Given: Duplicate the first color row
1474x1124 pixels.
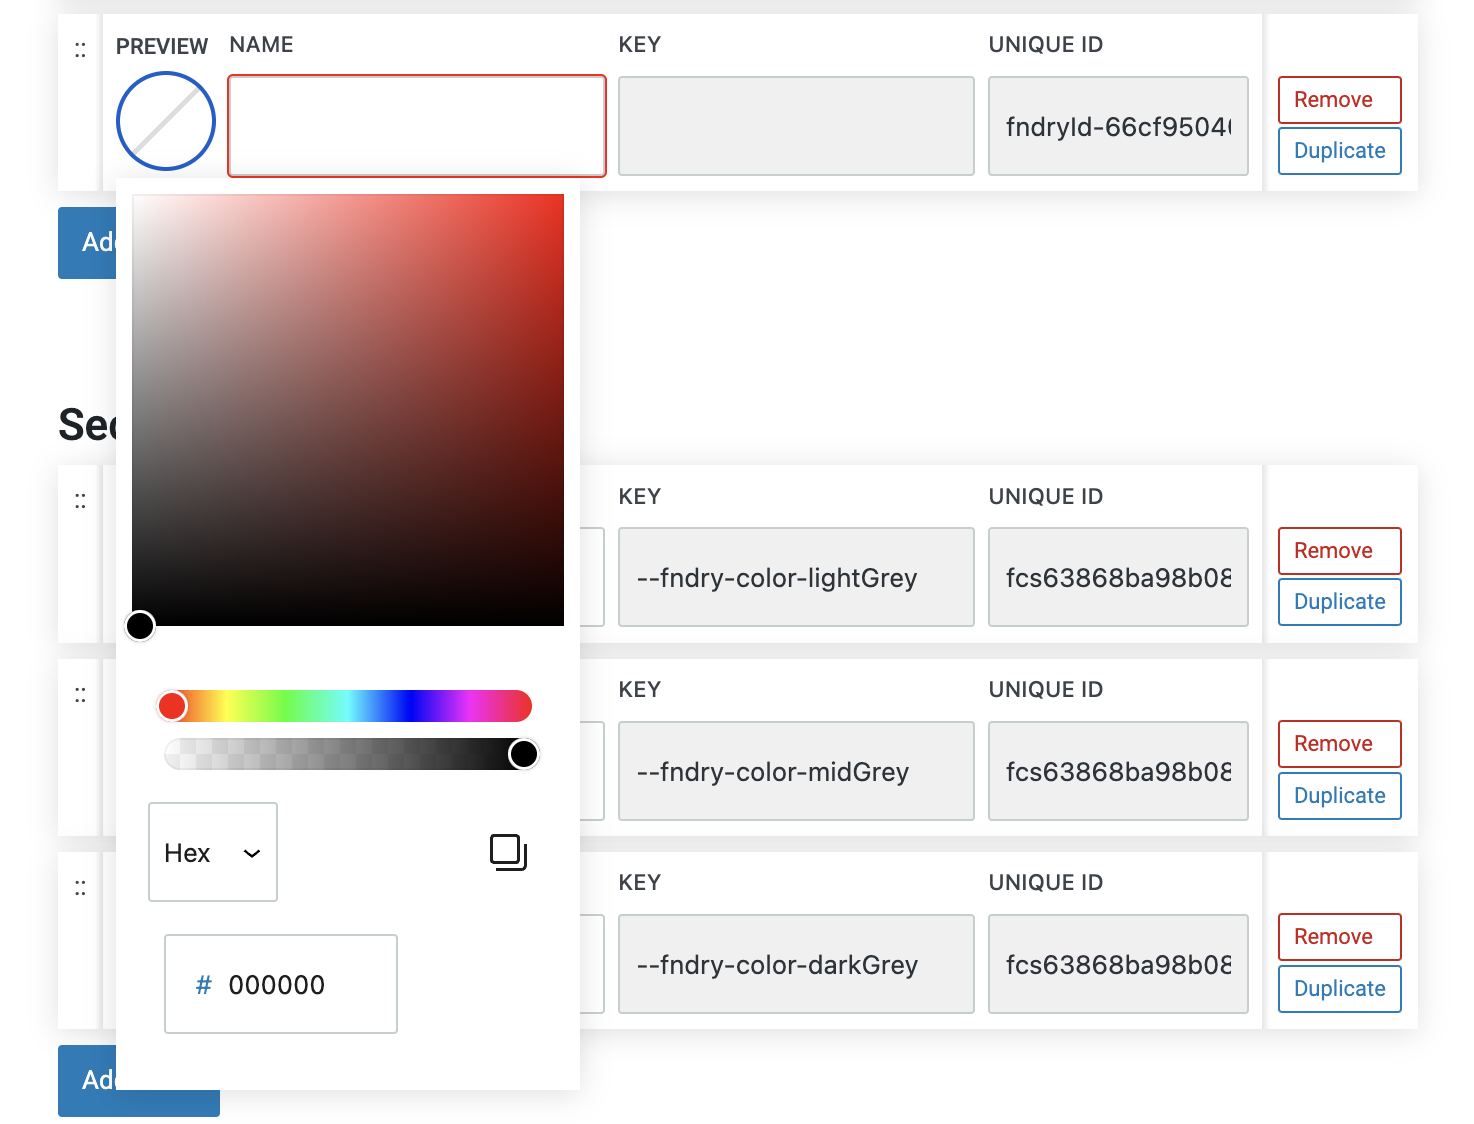Looking at the screenshot, I should [1339, 151].
